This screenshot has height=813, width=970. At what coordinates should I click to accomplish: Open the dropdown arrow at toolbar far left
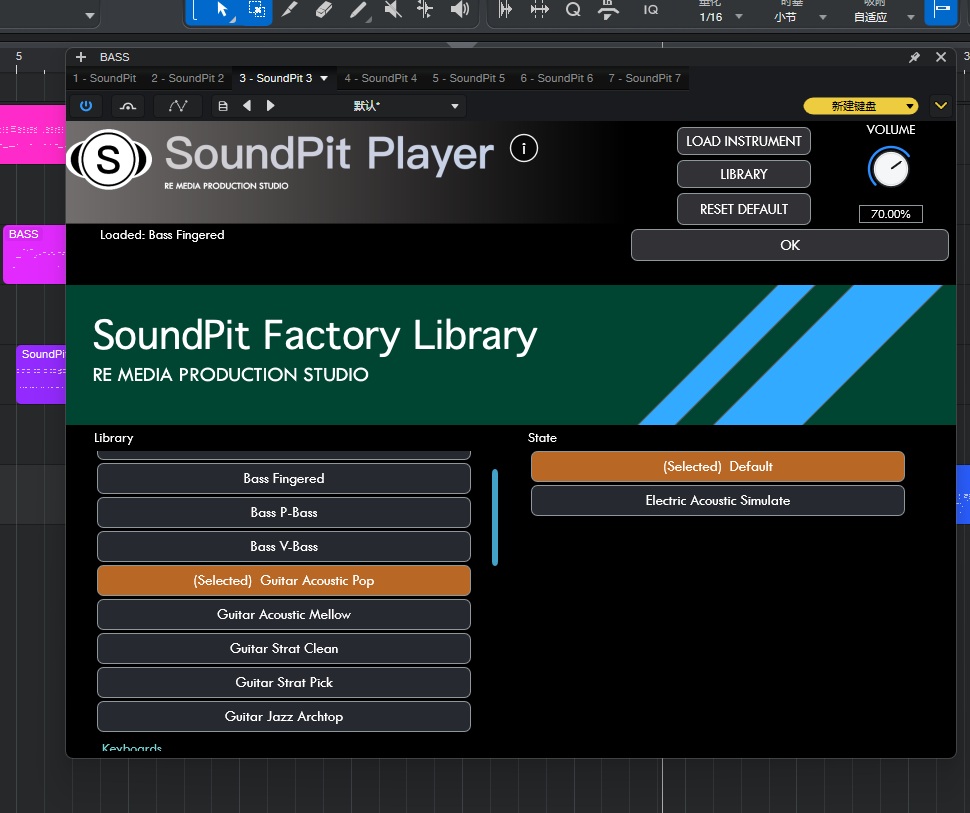click(x=90, y=15)
